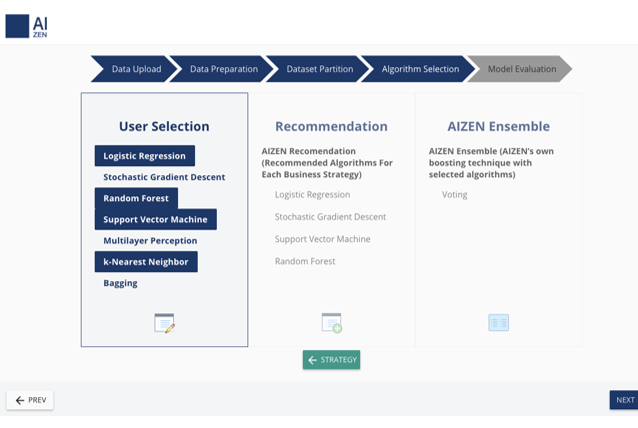
Task: Deselect the Support Vector Machine option
Action: [x=155, y=219]
